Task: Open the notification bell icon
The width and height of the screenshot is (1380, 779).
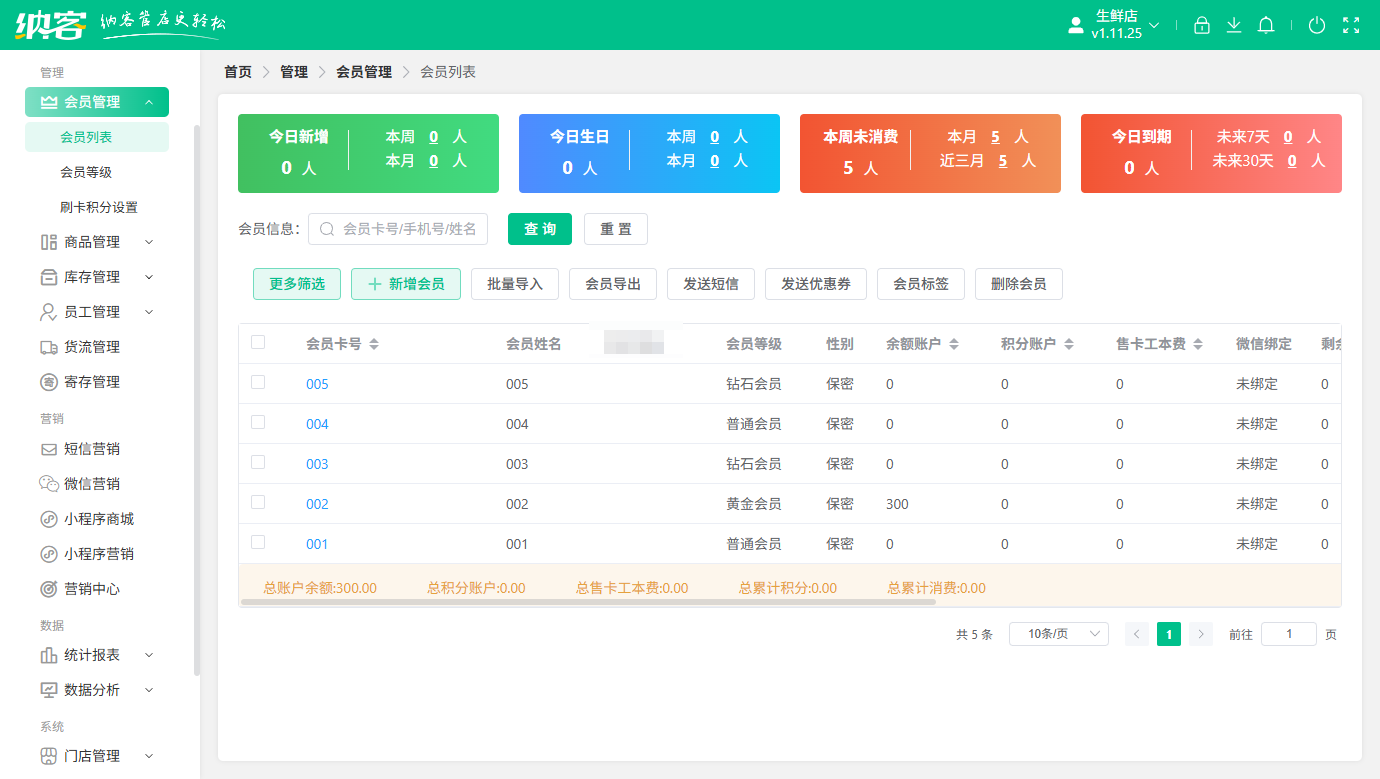Action: coord(1266,26)
